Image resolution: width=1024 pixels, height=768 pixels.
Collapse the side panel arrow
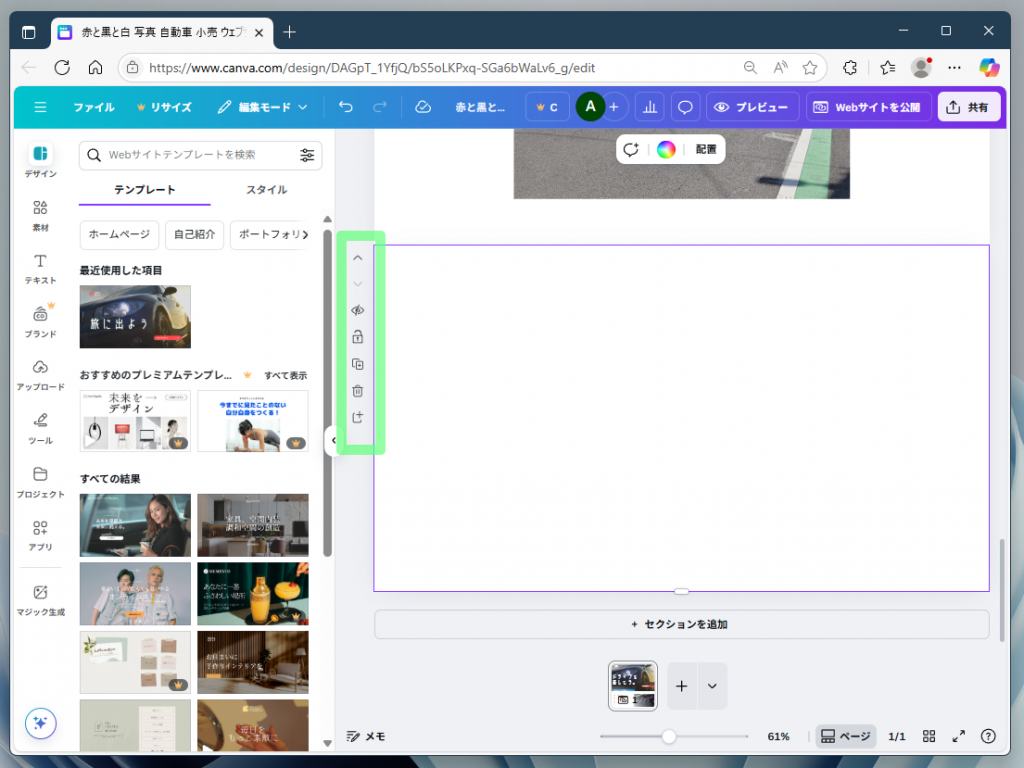pyautogui.click(x=333, y=440)
